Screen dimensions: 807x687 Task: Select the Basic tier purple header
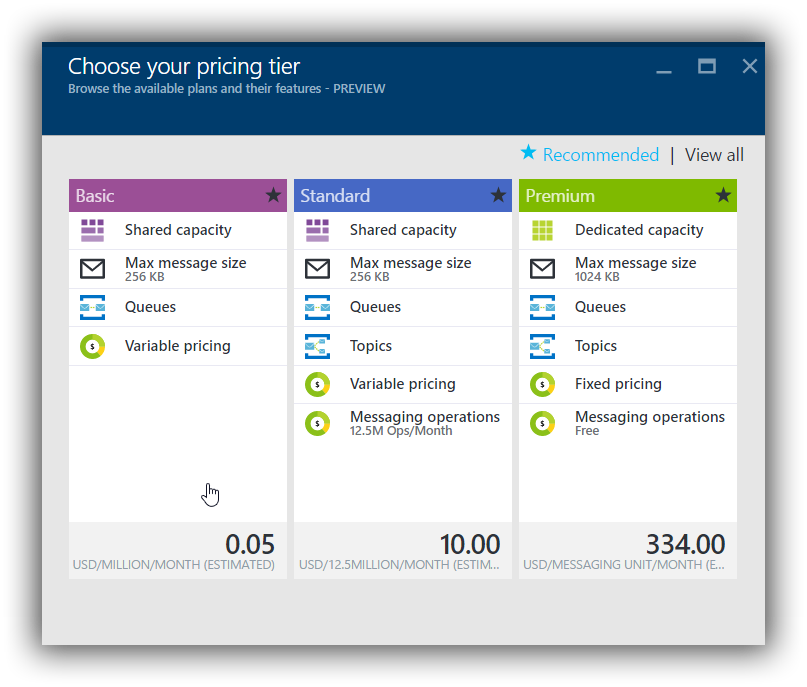tap(178, 196)
